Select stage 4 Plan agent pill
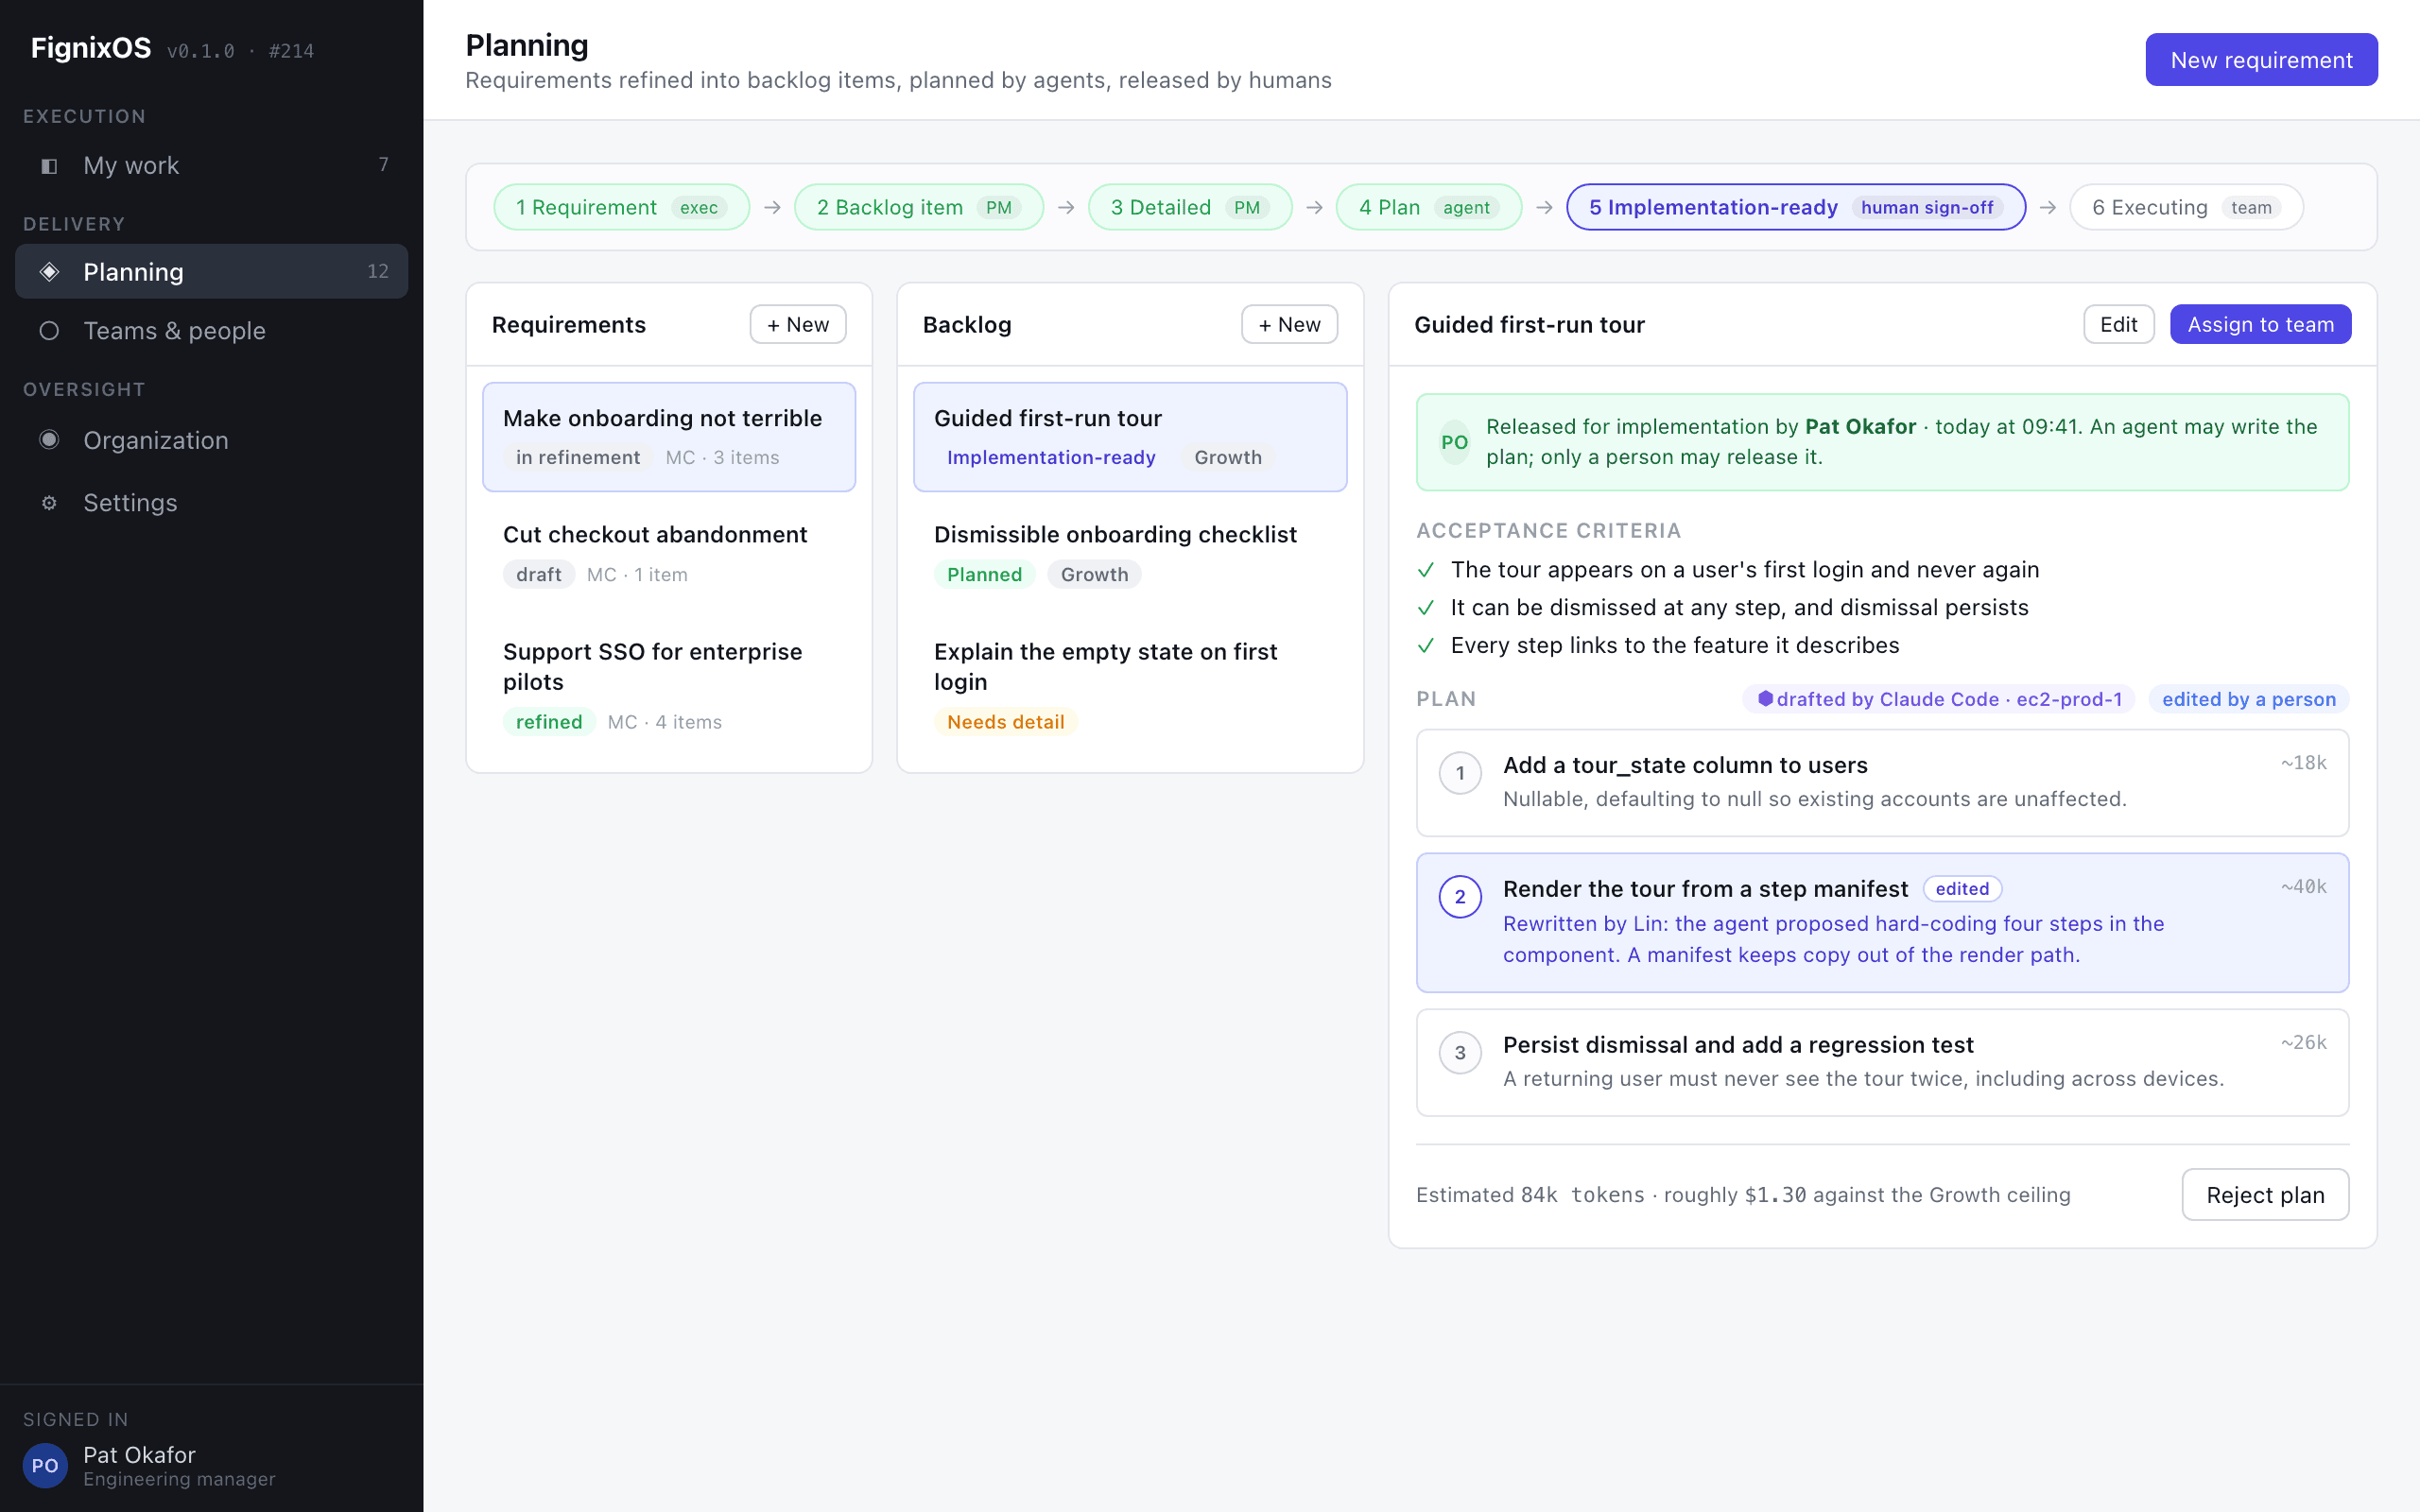This screenshot has width=2420, height=1512. (x=1428, y=207)
